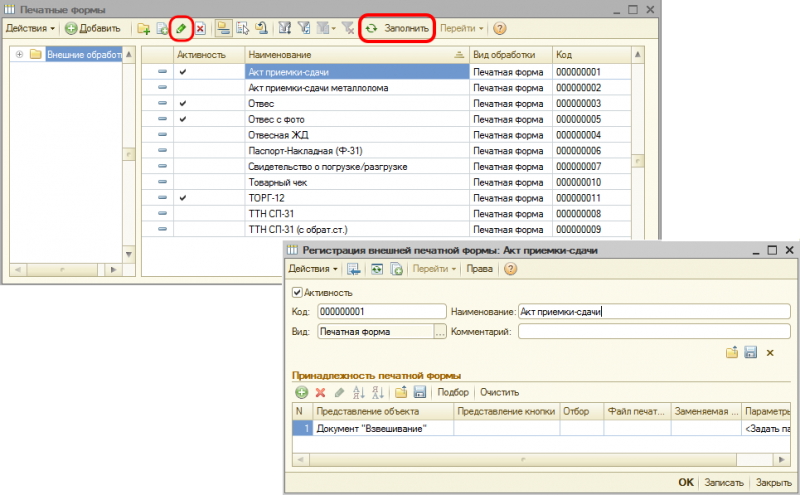Click OK in the registration dialog
Viewport: 800px width, 495px height.
[x=686, y=482]
